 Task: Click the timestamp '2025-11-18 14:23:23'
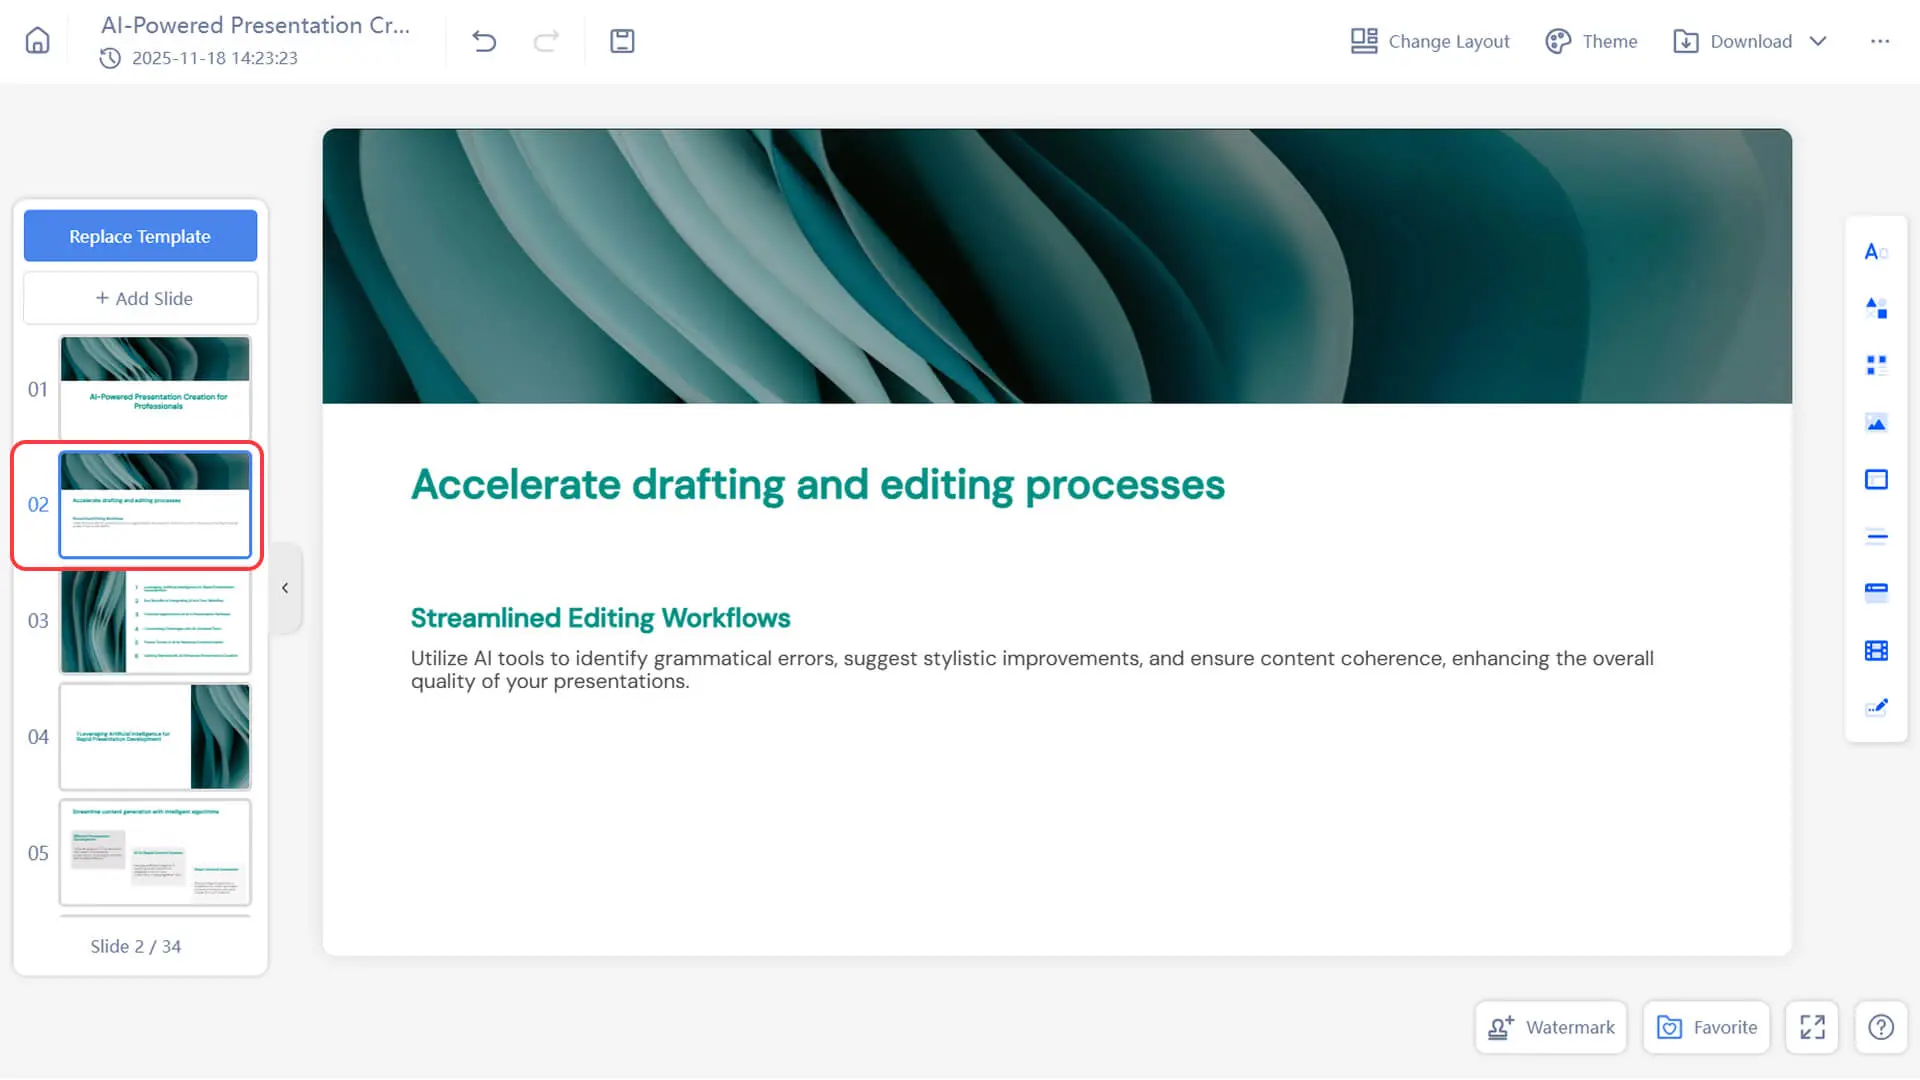(215, 58)
